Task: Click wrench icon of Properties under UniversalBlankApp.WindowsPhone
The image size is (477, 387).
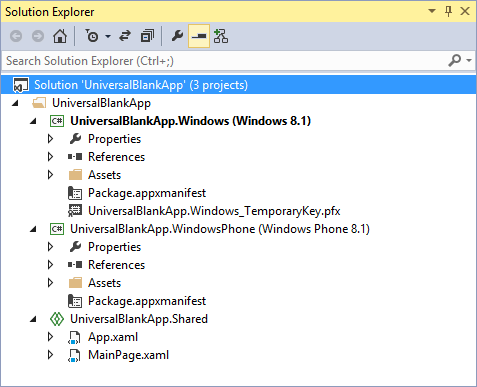Action: [75, 247]
